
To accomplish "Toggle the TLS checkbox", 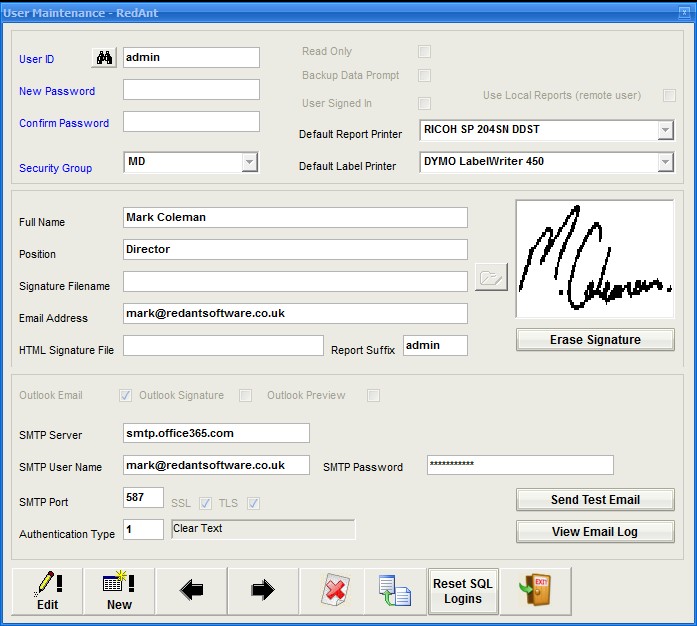I will 253,503.
